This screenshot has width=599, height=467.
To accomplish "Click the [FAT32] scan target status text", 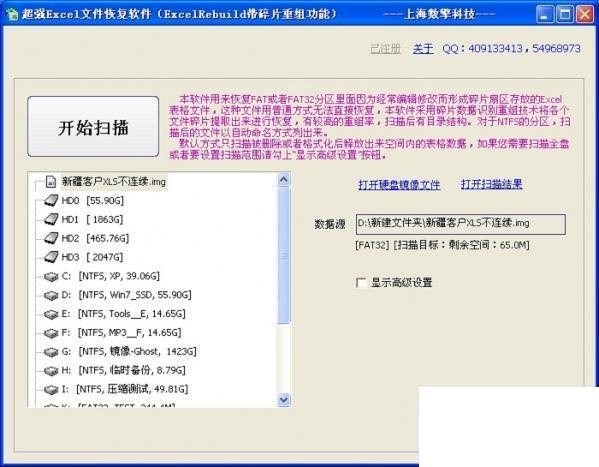I will click(x=442, y=245).
